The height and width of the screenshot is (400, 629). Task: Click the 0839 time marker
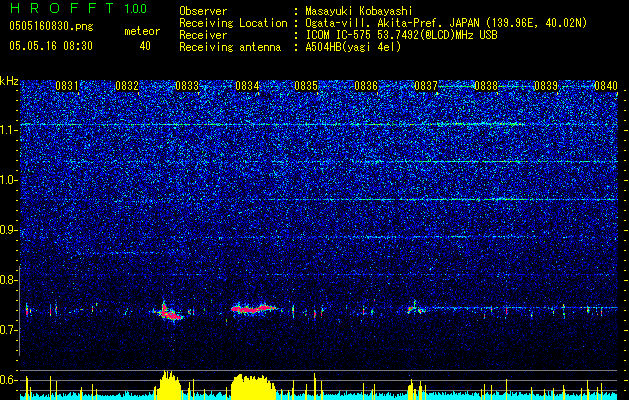546,86
